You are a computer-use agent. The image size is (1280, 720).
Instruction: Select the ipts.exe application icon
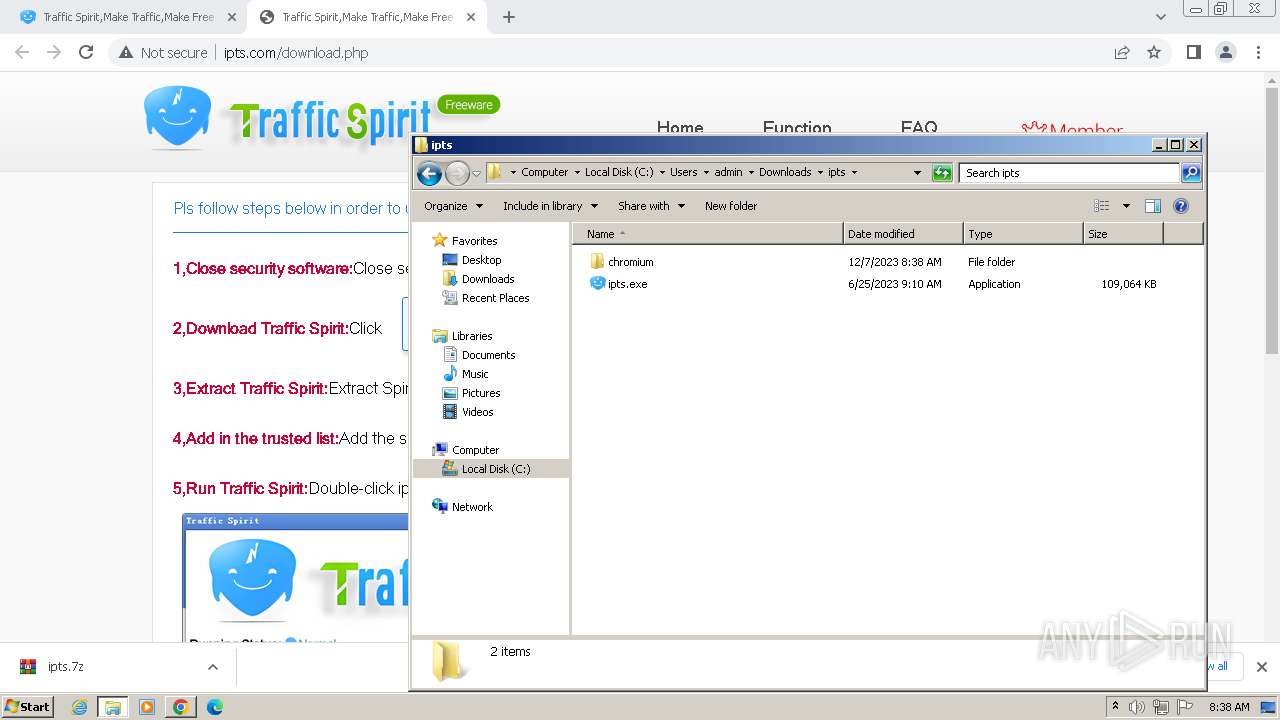(597, 284)
